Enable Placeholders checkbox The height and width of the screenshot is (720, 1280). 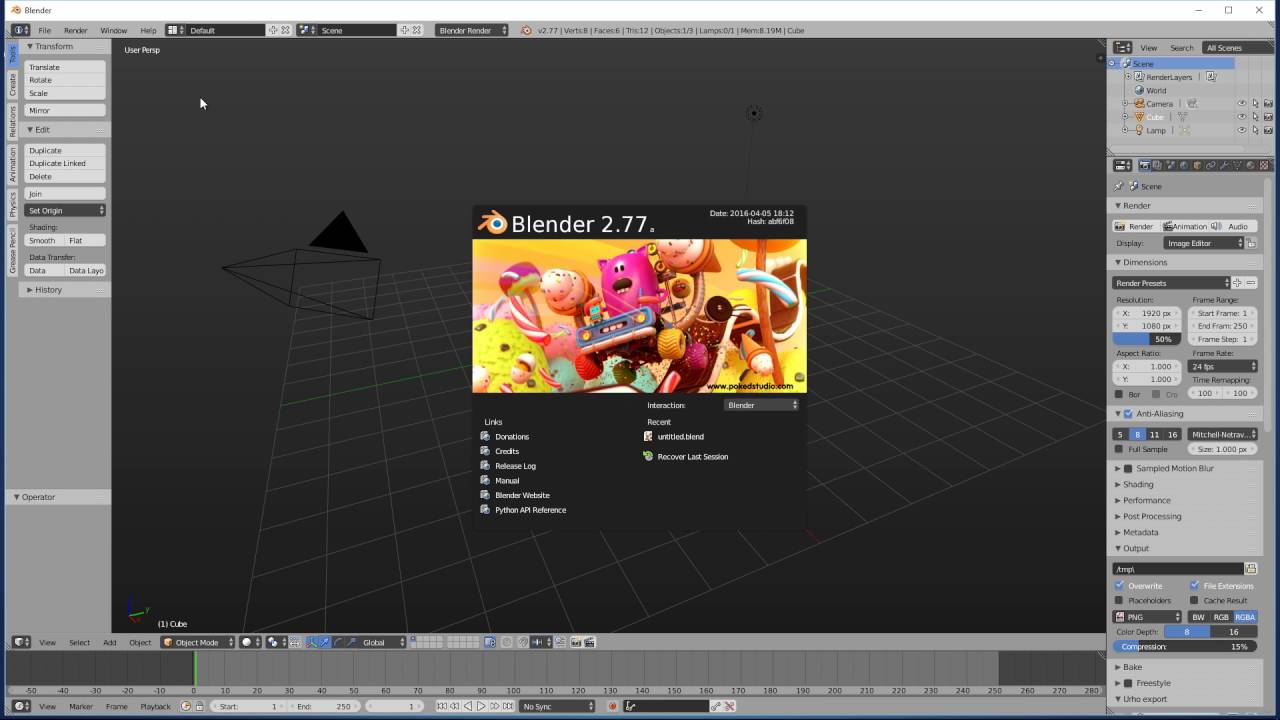pos(1119,600)
